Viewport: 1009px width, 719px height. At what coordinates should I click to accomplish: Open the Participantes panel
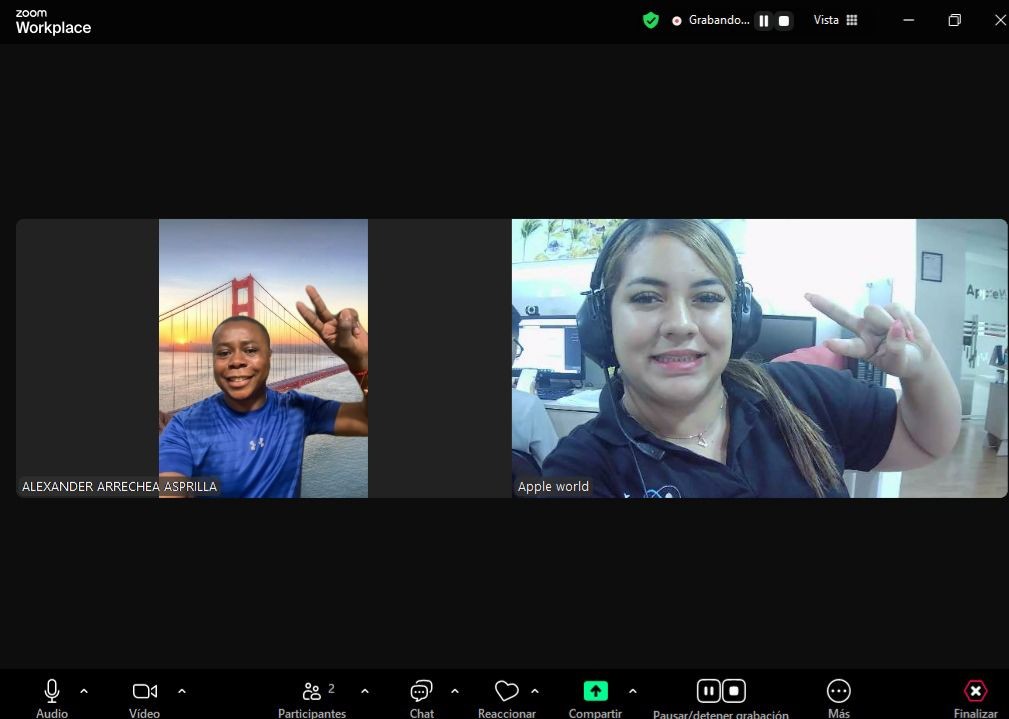click(312, 691)
